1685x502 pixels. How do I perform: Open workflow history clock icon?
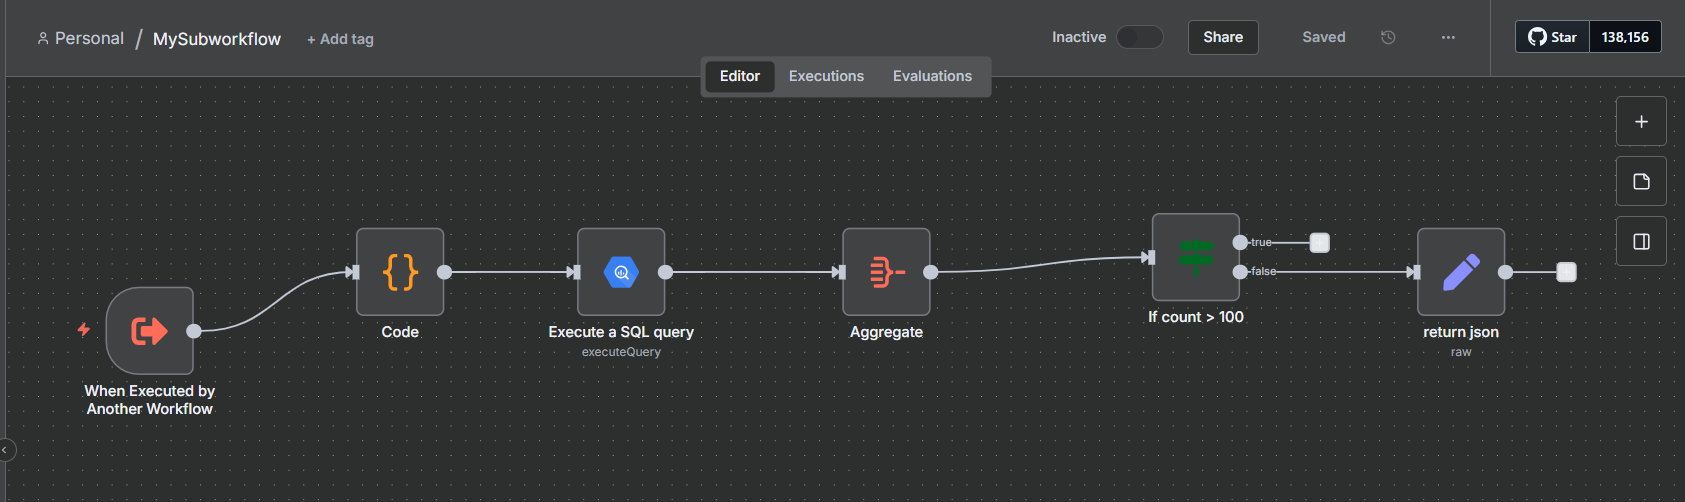pyautogui.click(x=1388, y=37)
